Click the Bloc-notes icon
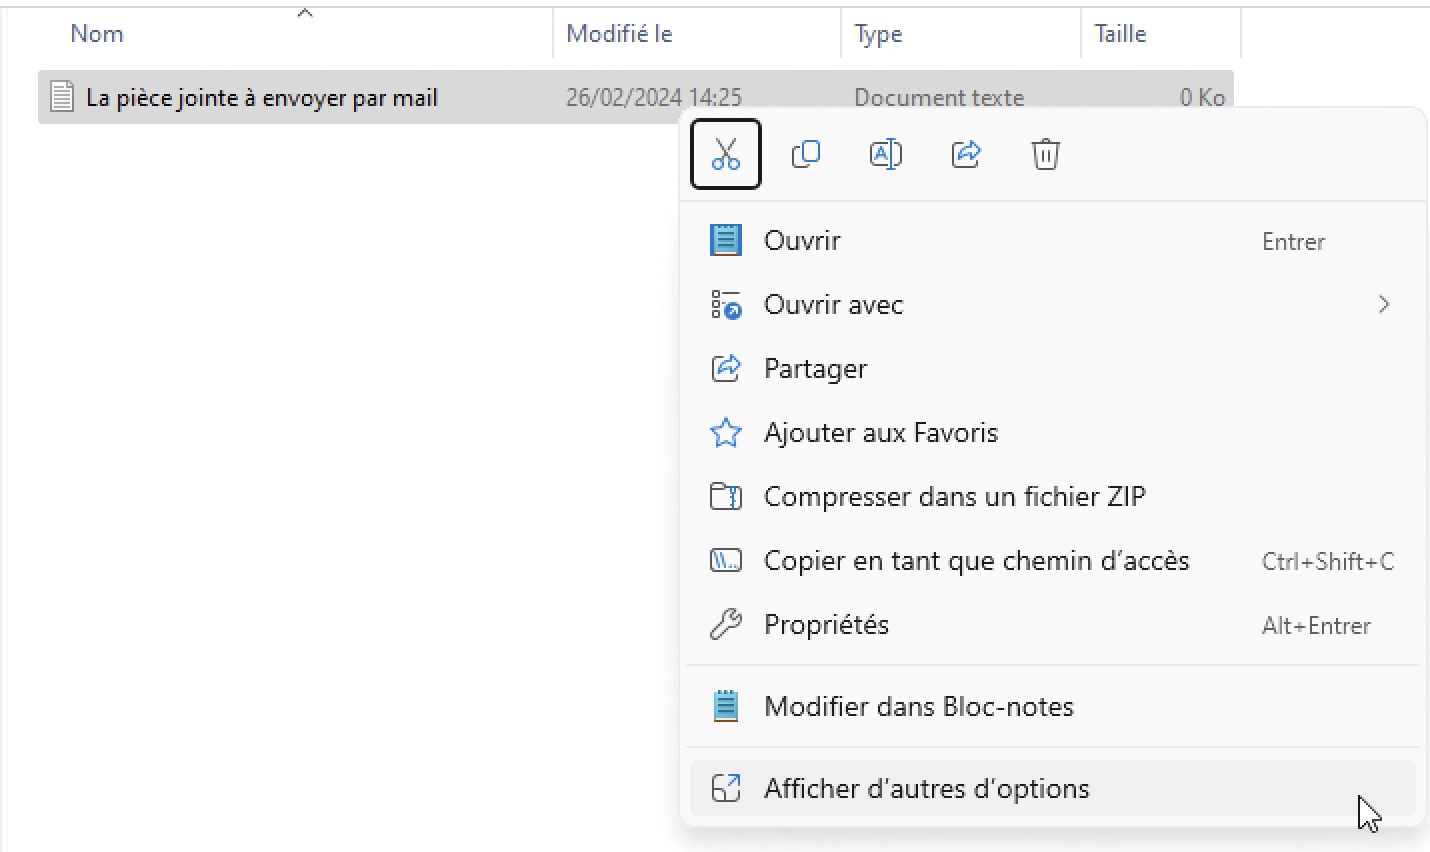Viewport: 1430px width, 852px height. 725,706
